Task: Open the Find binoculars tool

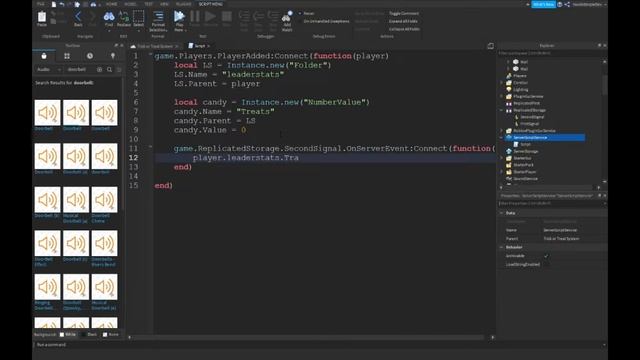Action: 109,17
